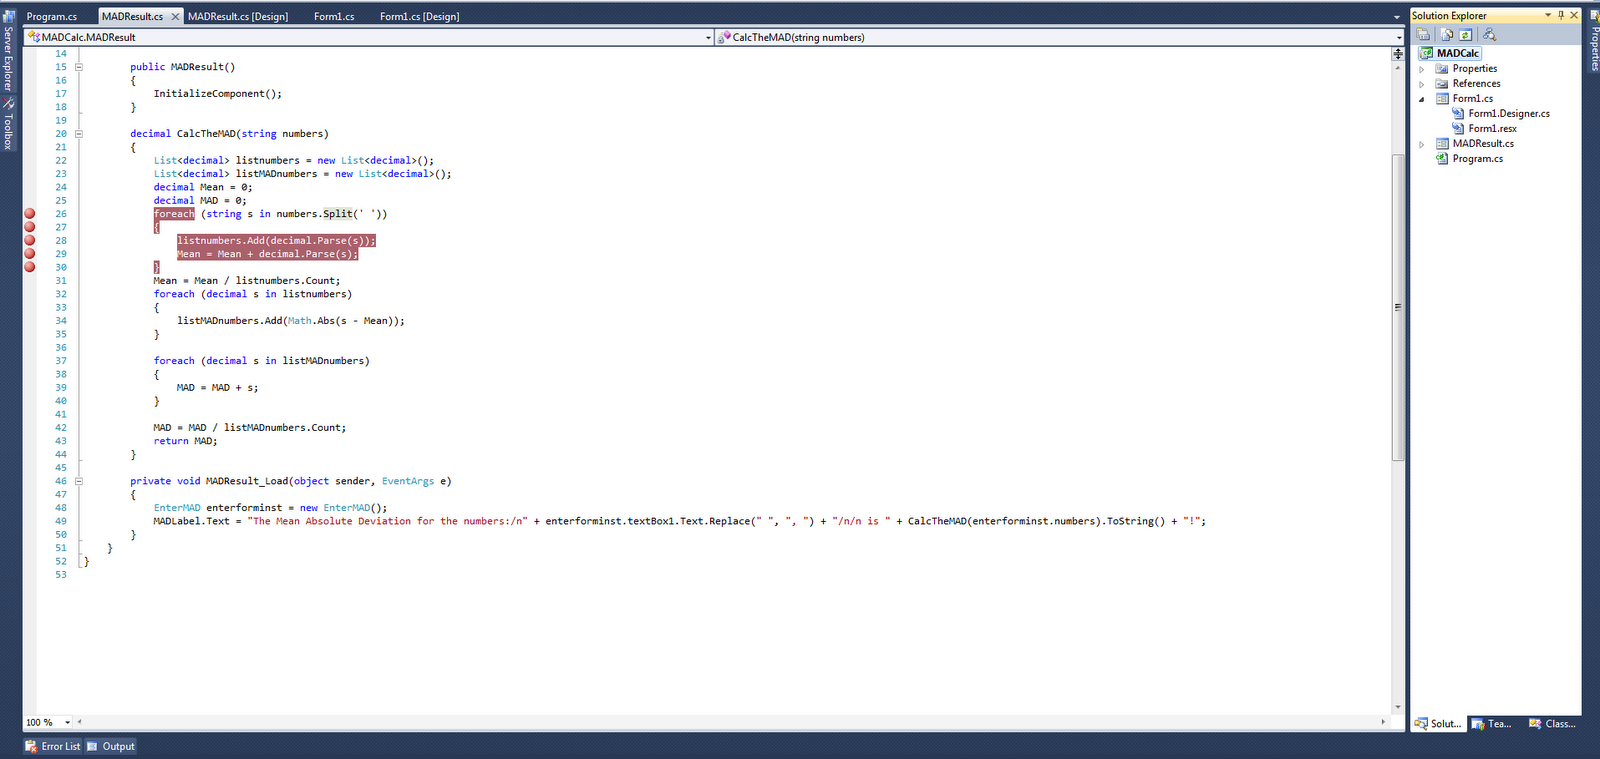Switch to the Team Explorer tab
Viewport: 1600px width, 759px height.
(1492, 724)
